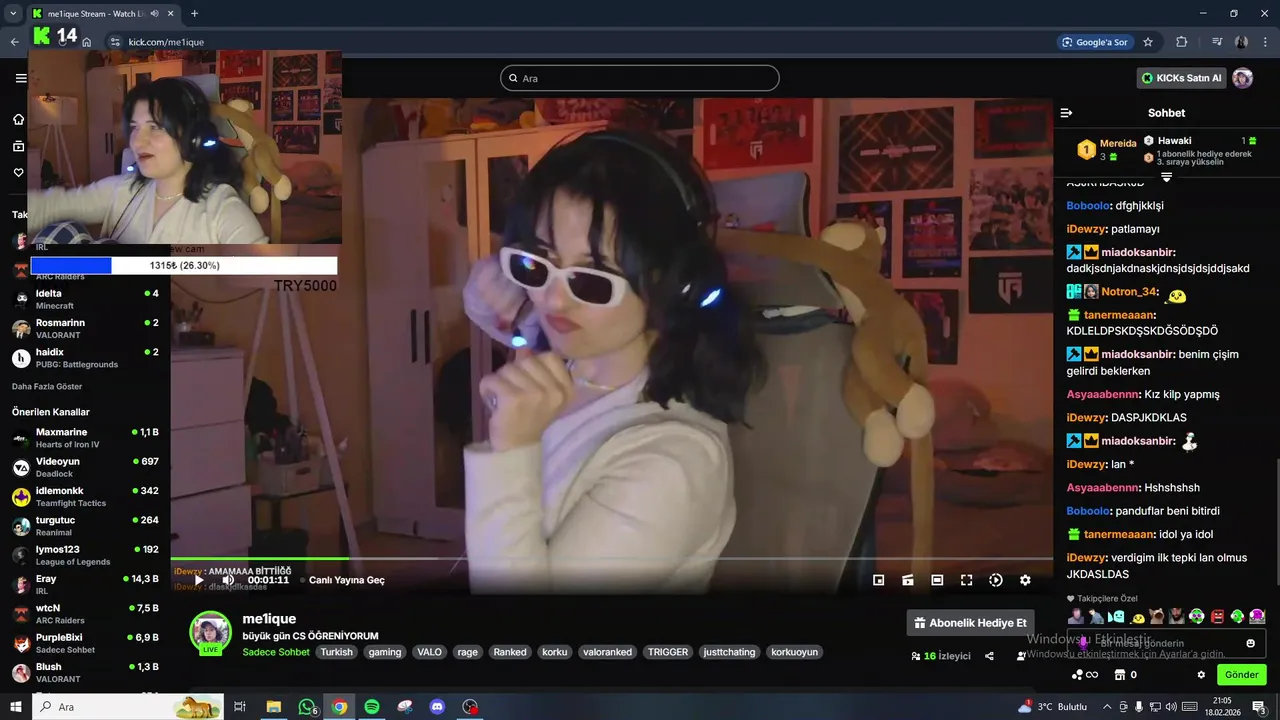
Task: Click the 16 İzleyici viewer count
Action: pos(941,656)
